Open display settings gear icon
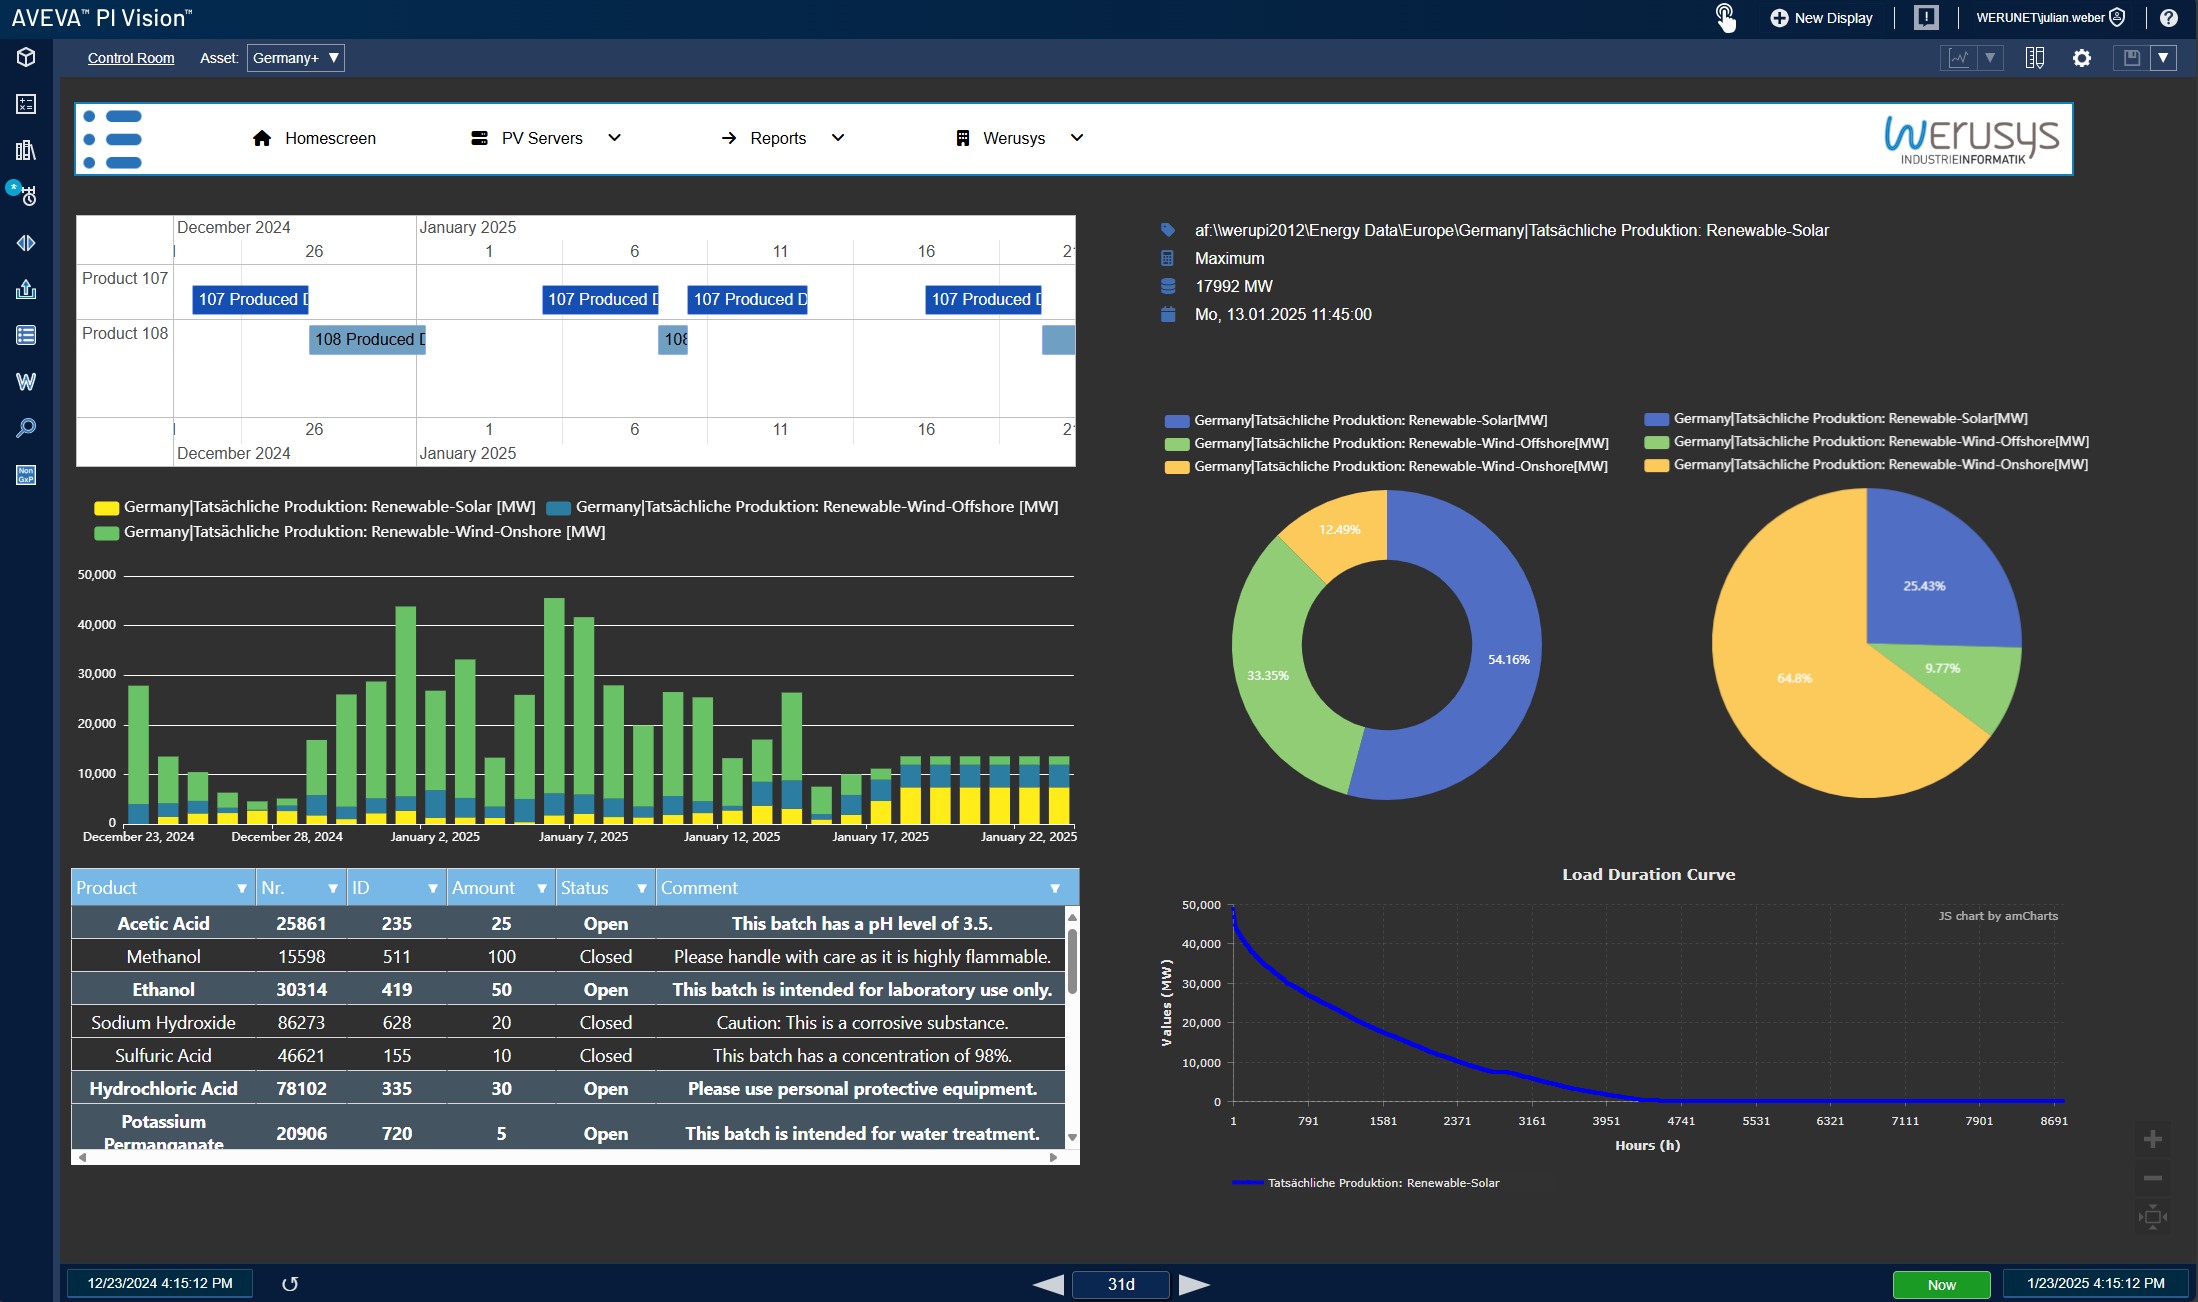2198x1302 pixels. [x=2082, y=58]
